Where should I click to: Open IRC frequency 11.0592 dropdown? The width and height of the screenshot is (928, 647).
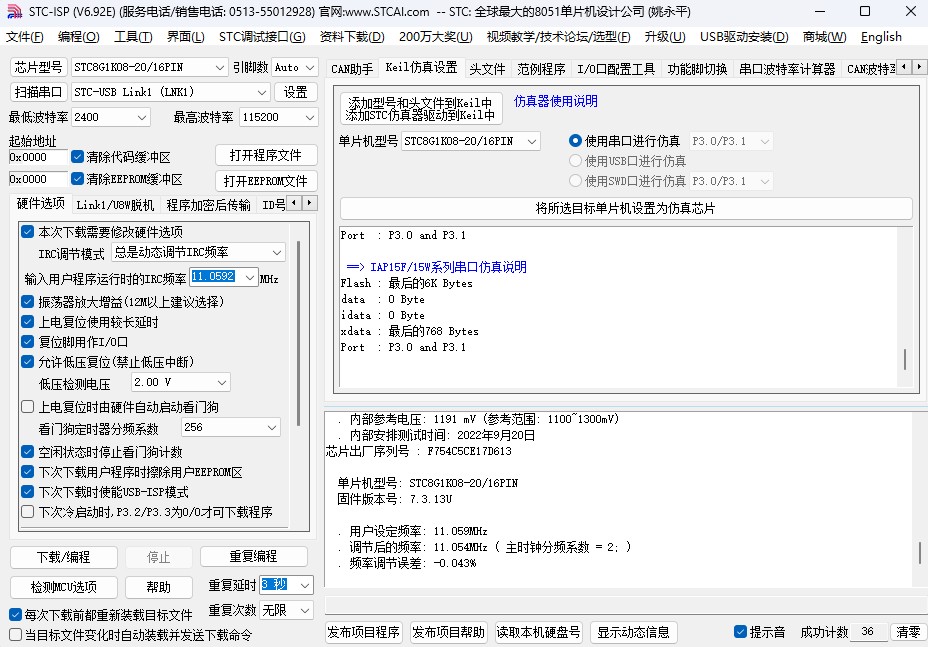click(x=224, y=277)
